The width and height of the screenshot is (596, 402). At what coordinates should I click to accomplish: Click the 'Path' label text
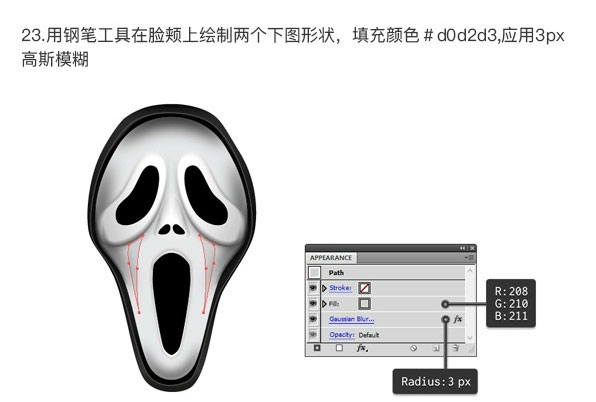(336, 272)
